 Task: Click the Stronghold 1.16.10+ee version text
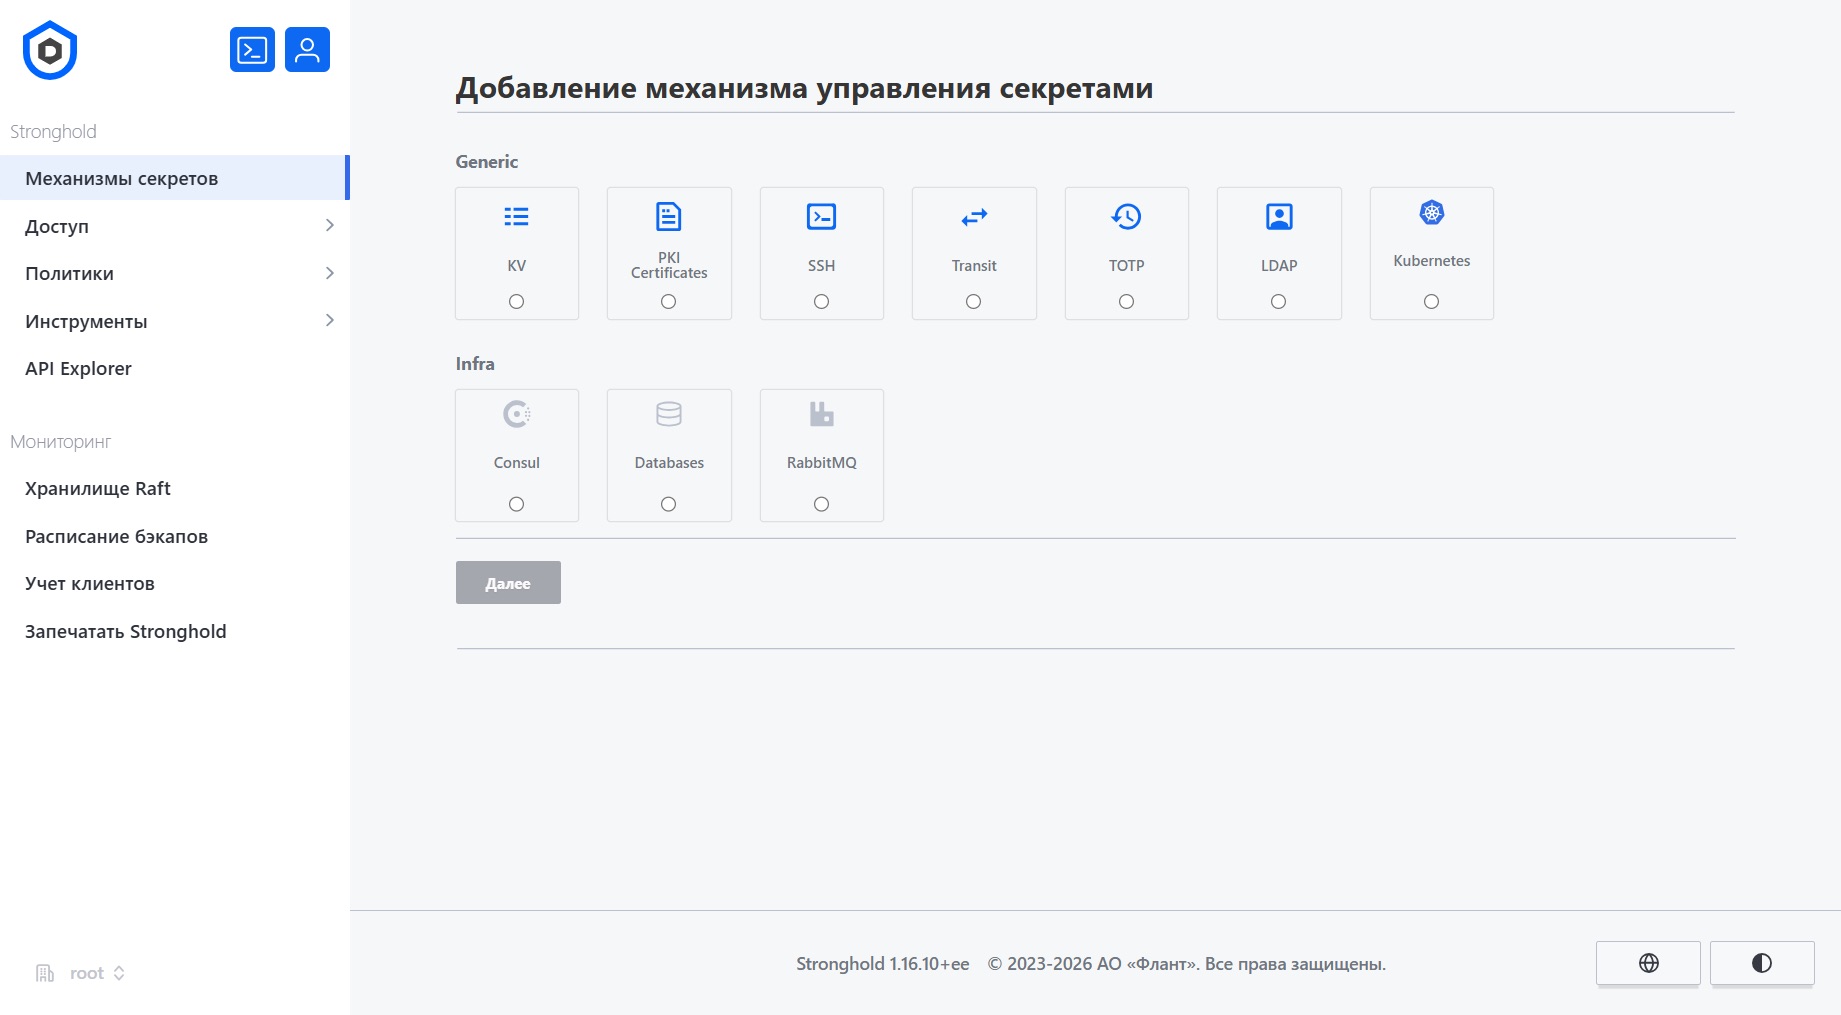[x=883, y=964]
